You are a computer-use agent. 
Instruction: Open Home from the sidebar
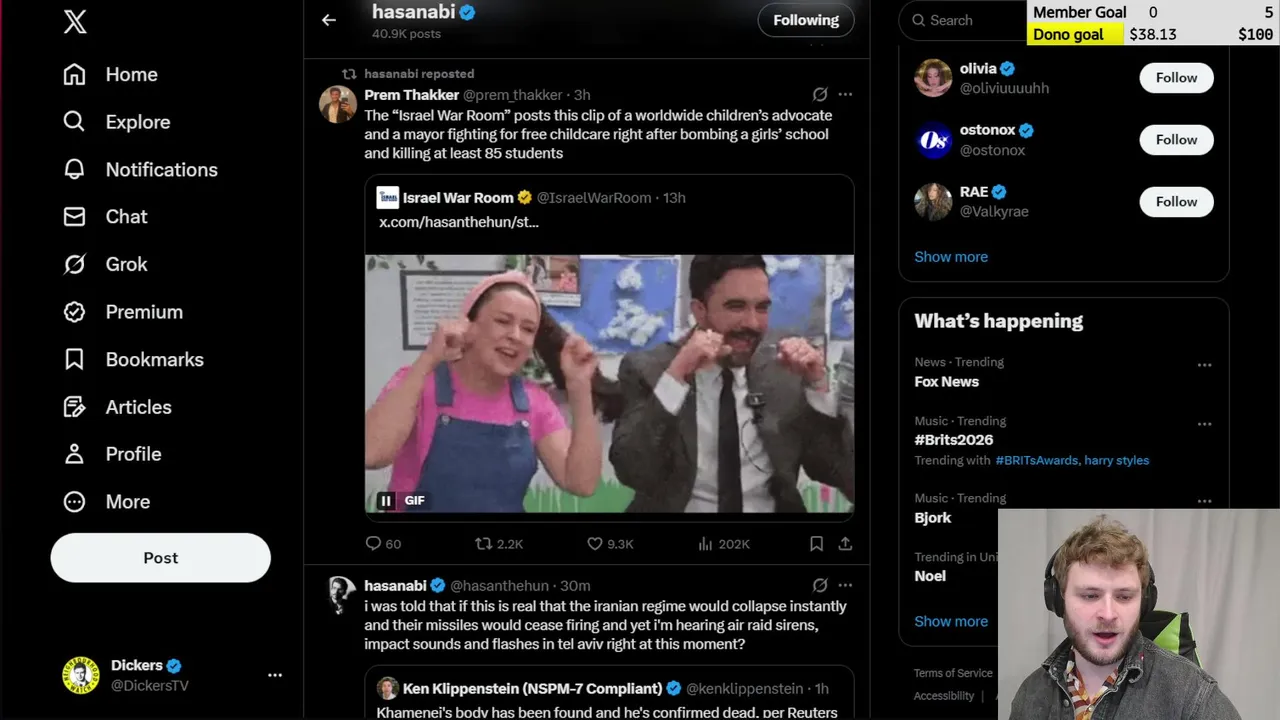[111, 74]
